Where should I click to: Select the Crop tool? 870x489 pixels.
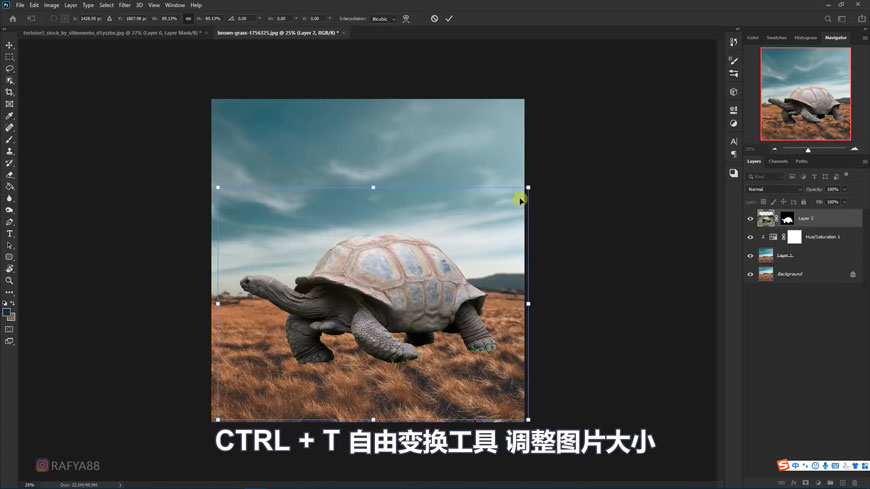pyautogui.click(x=10, y=92)
